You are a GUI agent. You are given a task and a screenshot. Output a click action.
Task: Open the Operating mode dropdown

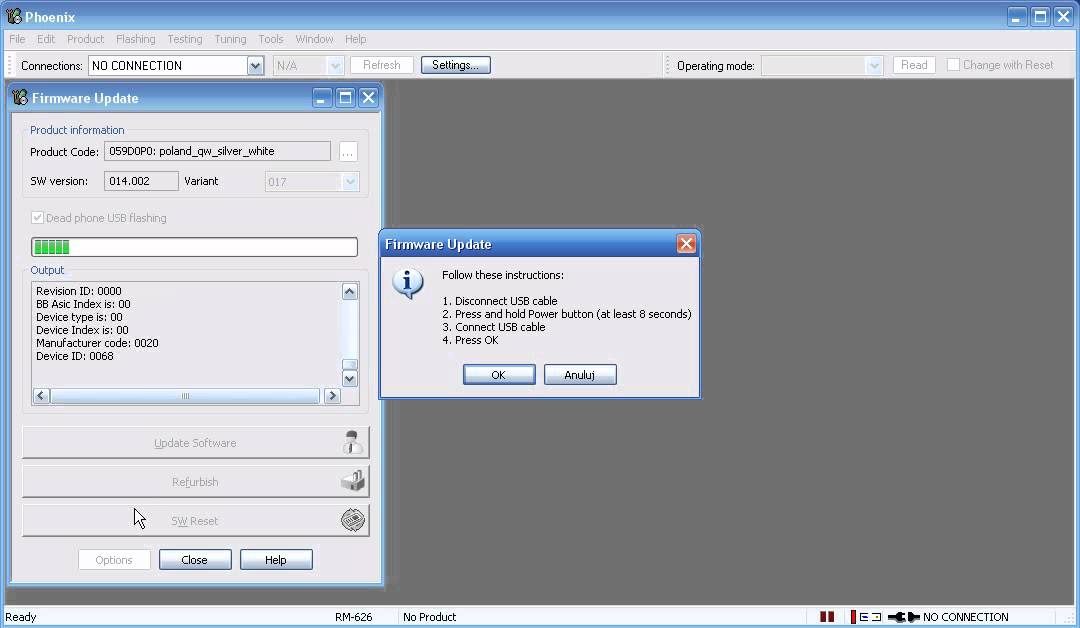(x=873, y=65)
